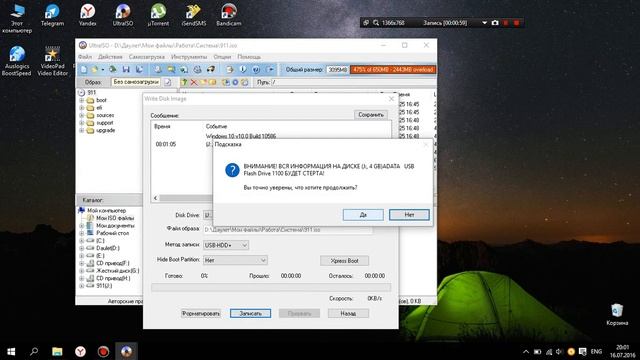Click the Save floppy-disk toolbar icon
640x360 pixels.
click(x=126, y=70)
